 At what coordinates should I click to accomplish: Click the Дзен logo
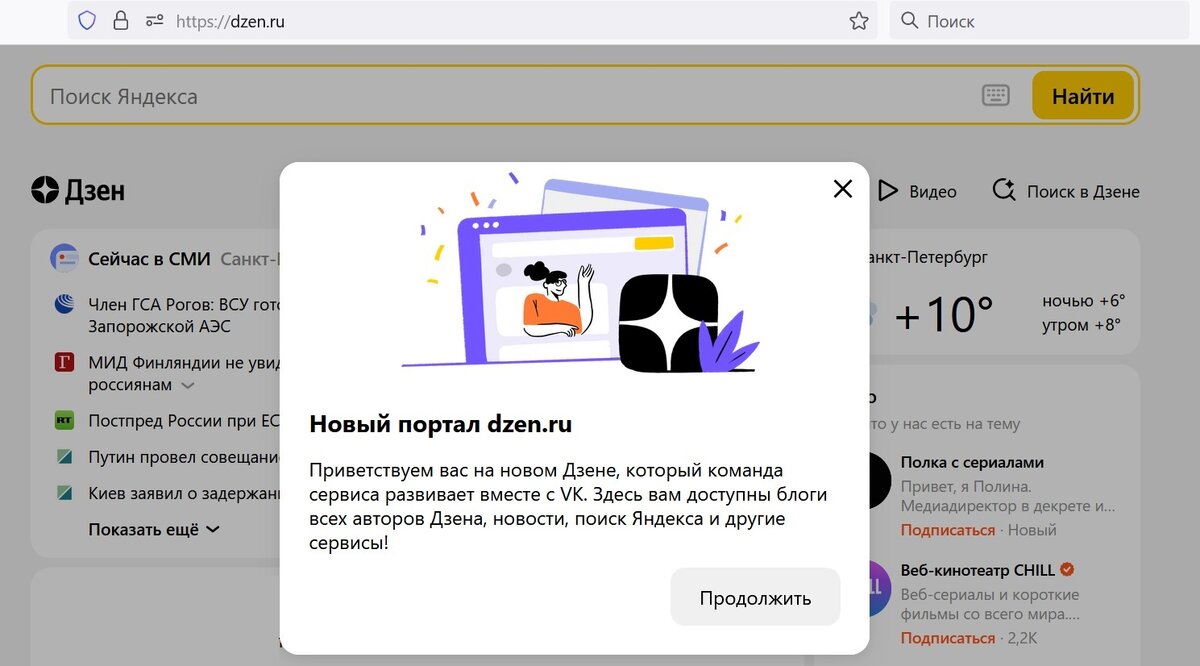coord(77,190)
